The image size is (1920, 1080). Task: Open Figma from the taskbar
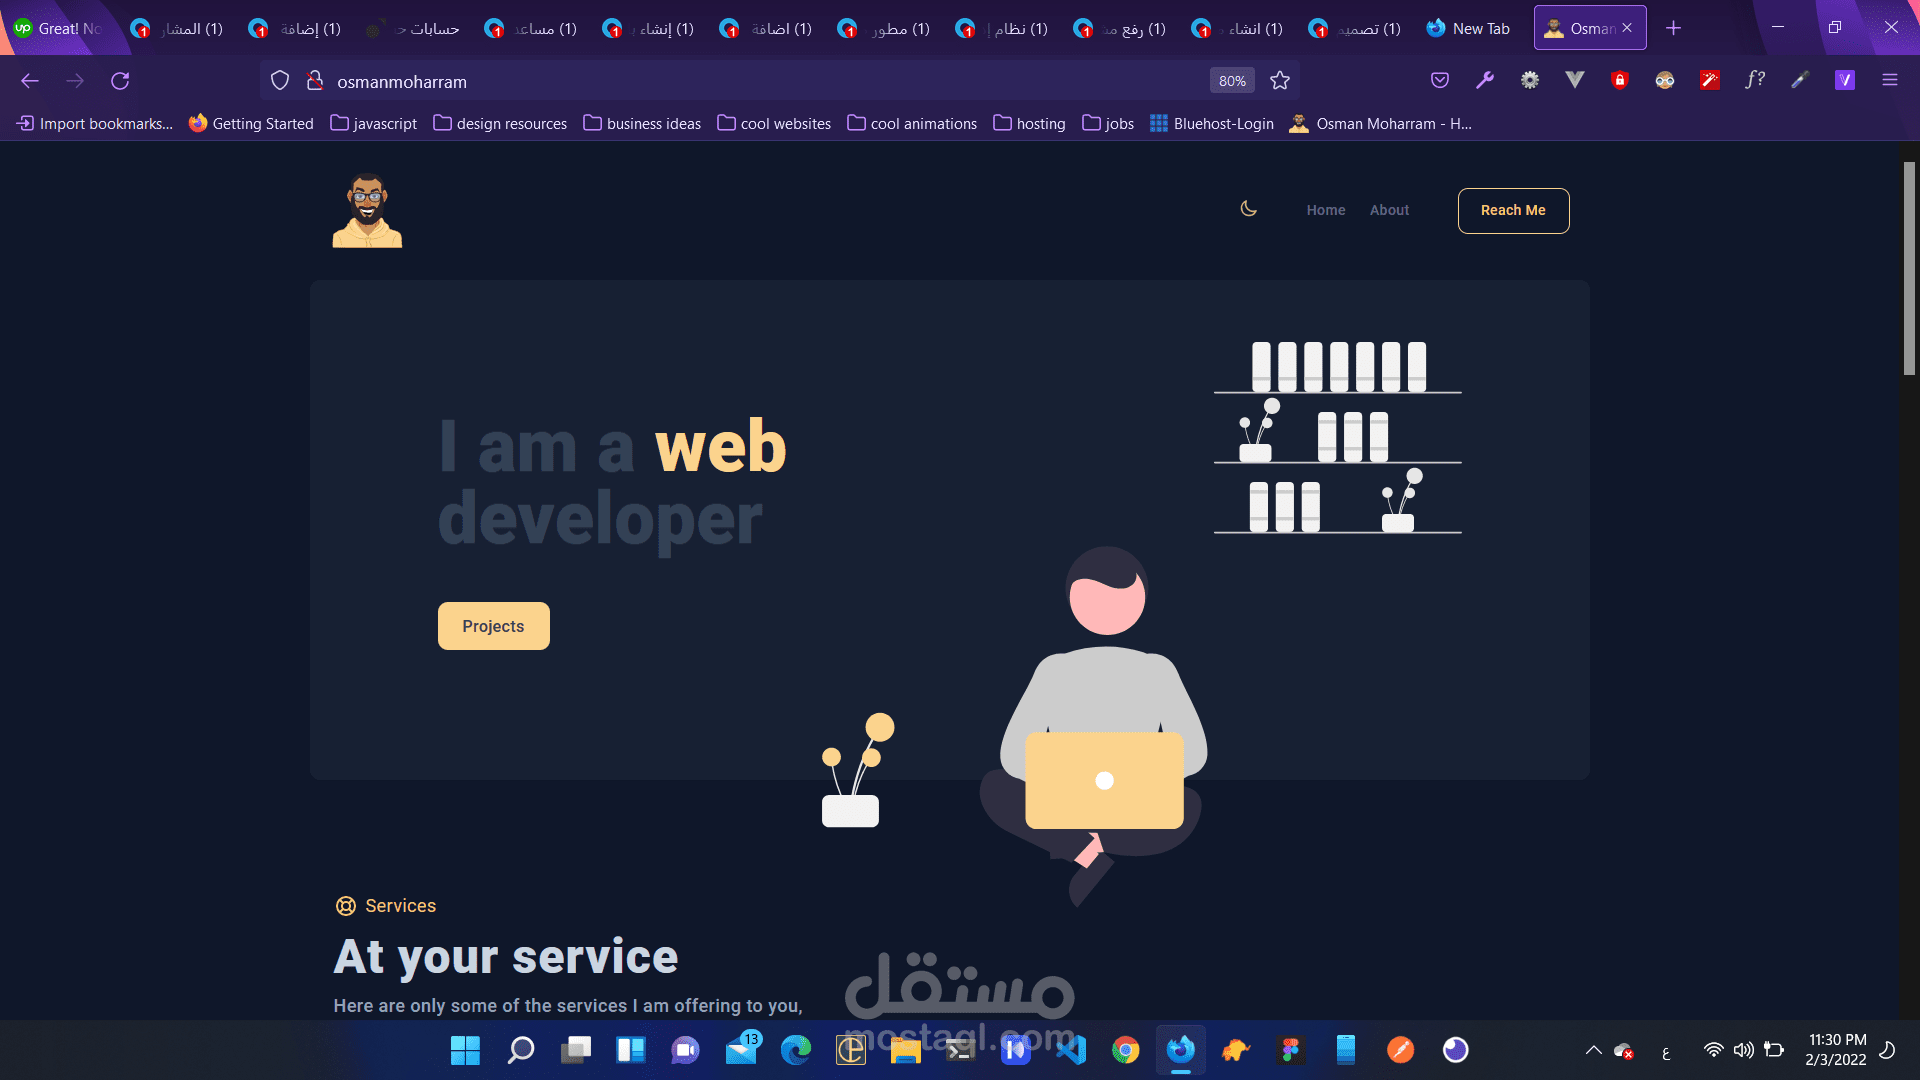click(1291, 1050)
